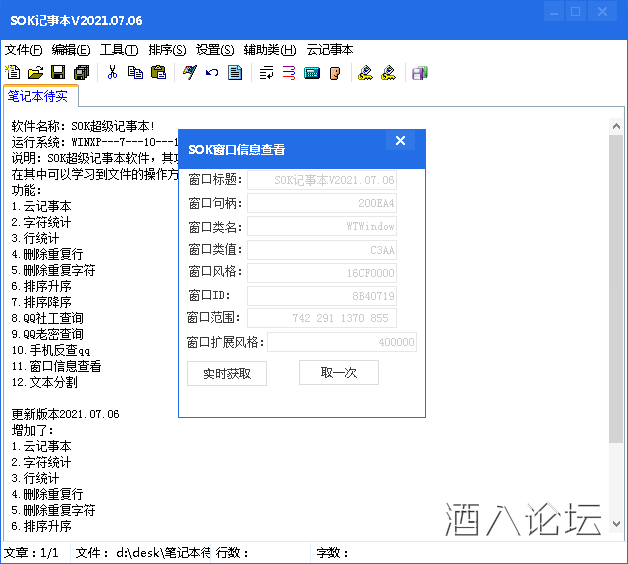The width and height of the screenshot is (628, 564).
Task: Open the 编辑(E) menu
Action: (x=71, y=50)
